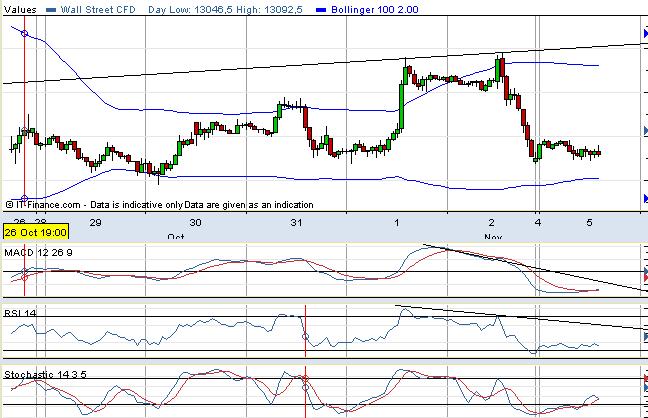
Task: Click the cursor circle on the RSI line
Action: [x=305, y=337]
